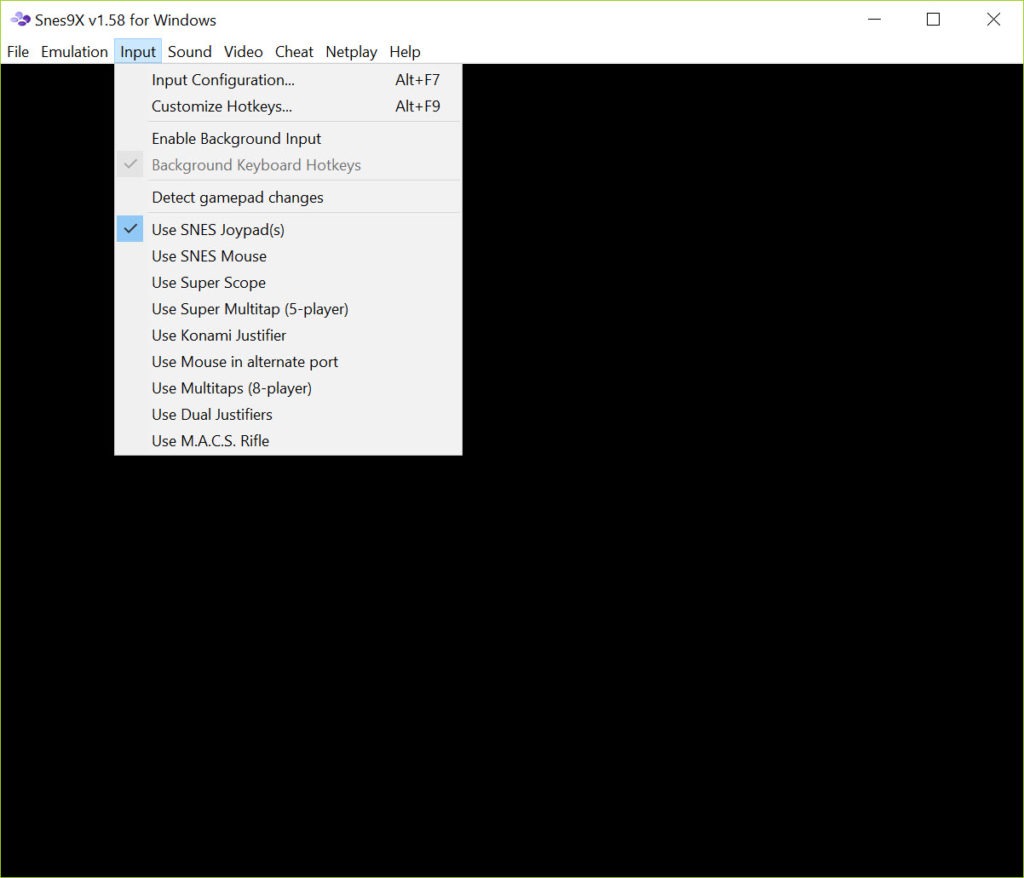Open the Netplay menu
This screenshot has width=1024, height=878.
click(x=351, y=52)
